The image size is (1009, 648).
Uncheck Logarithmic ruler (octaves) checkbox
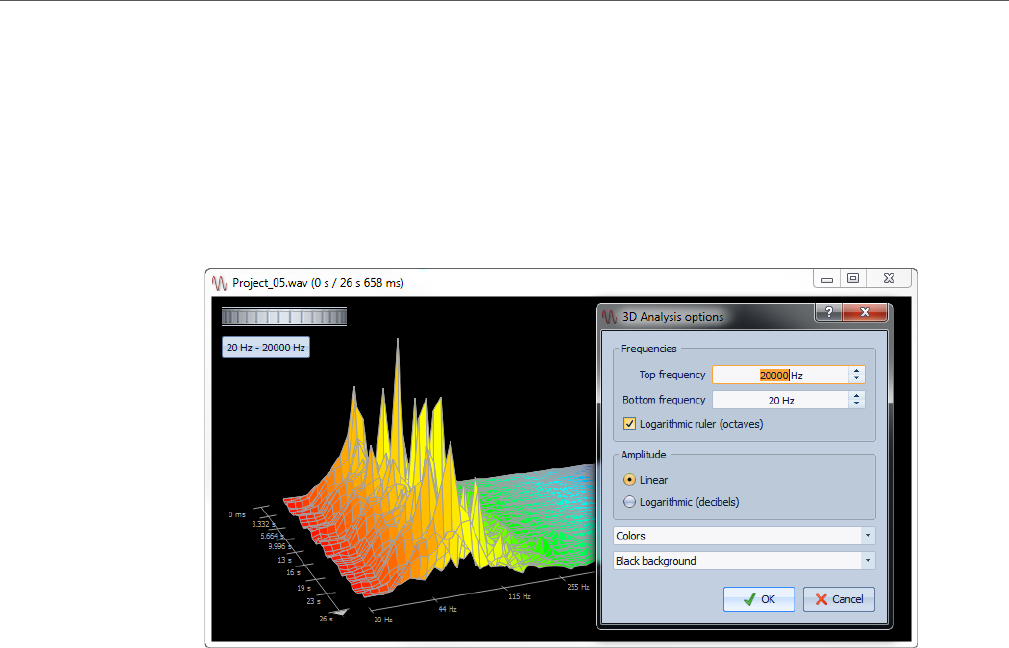[629, 424]
